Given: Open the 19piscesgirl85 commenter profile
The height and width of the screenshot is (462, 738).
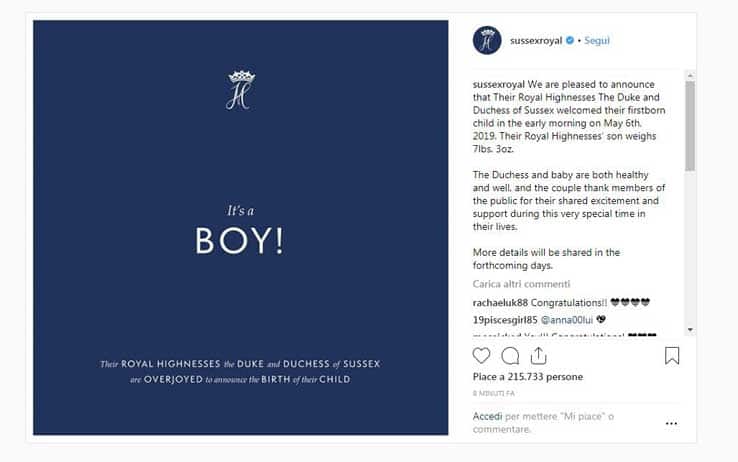Looking at the screenshot, I should click(x=505, y=320).
